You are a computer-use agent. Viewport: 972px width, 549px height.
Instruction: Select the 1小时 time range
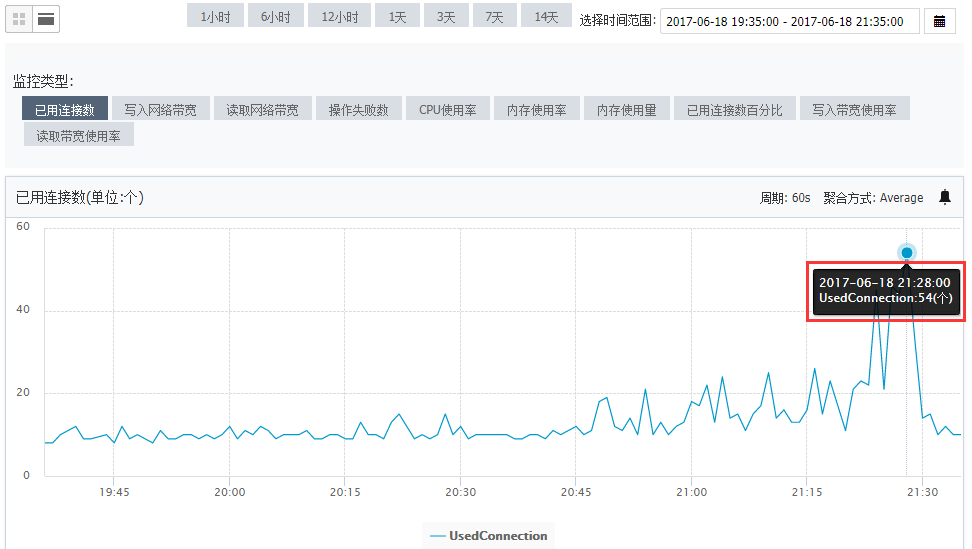point(216,15)
